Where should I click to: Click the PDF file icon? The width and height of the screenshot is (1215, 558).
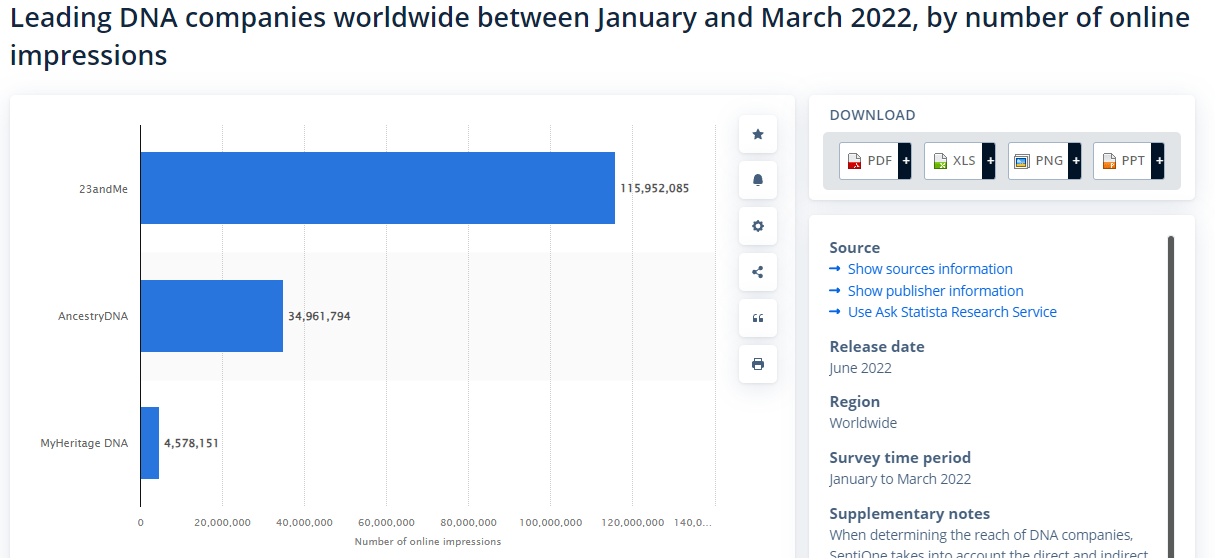pos(855,161)
